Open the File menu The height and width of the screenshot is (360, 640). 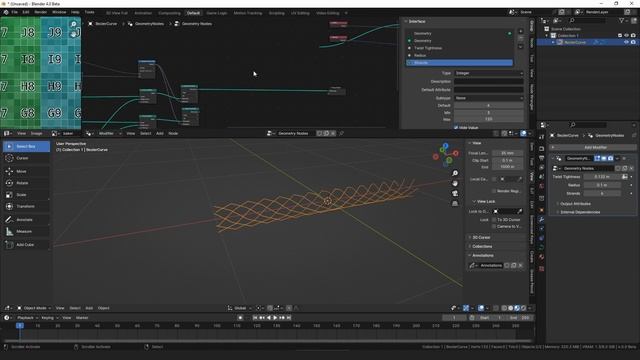point(14,12)
